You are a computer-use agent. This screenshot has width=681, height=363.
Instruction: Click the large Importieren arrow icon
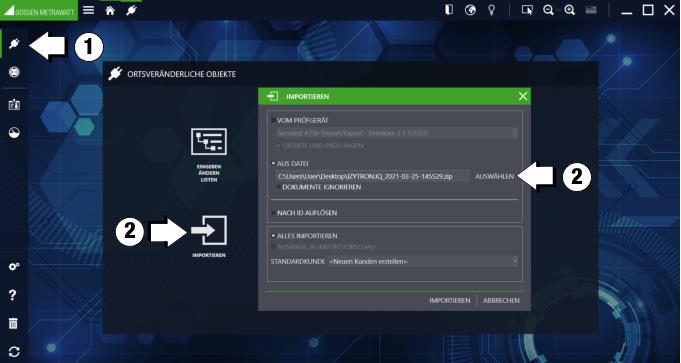coord(209,230)
